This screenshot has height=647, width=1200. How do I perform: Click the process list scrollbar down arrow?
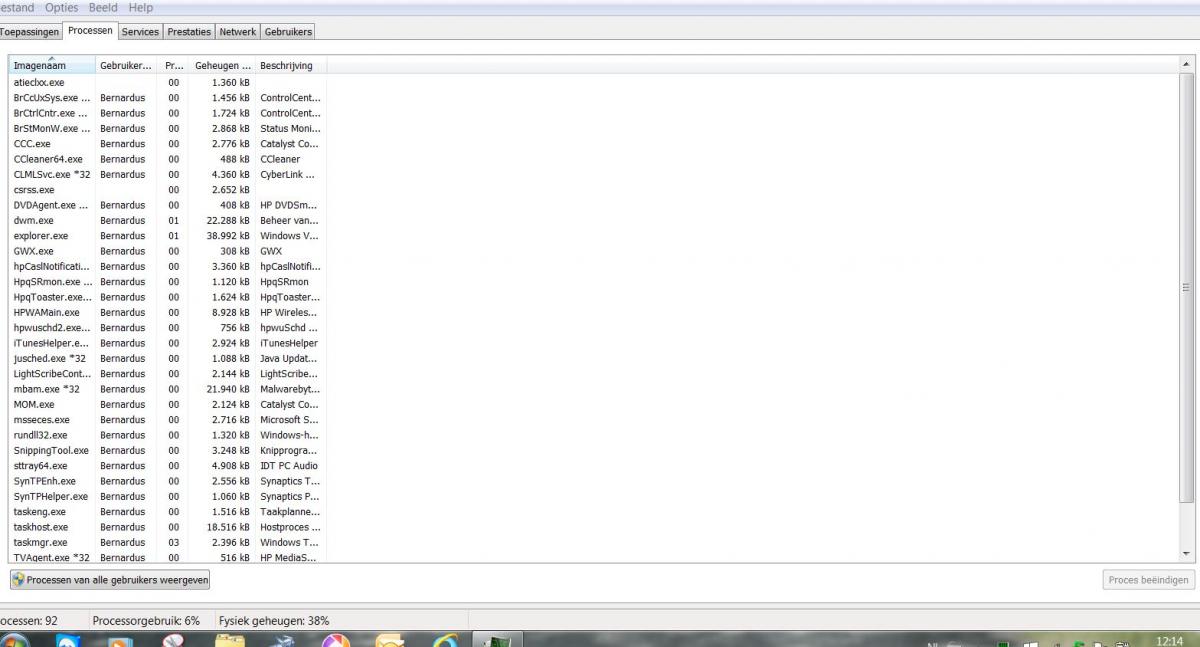click(x=1187, y=553)
